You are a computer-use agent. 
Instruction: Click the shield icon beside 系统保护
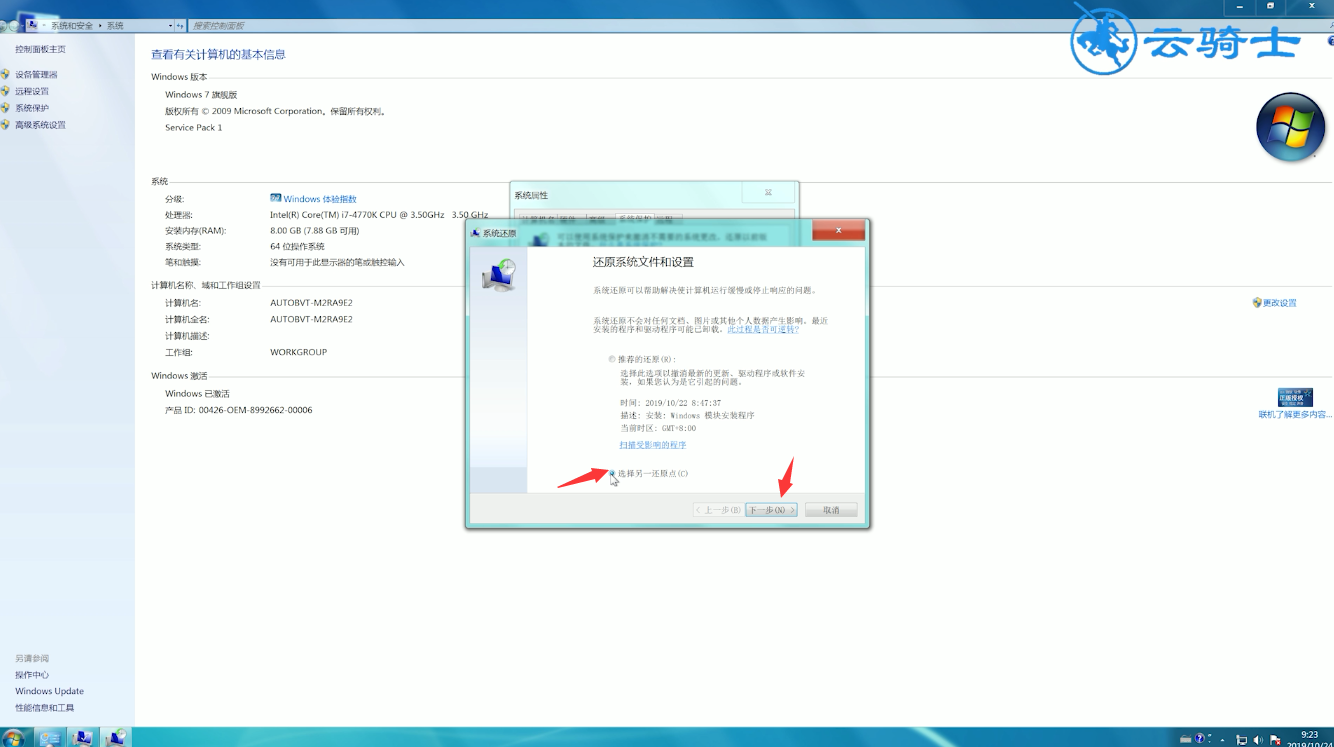point(5,108)
